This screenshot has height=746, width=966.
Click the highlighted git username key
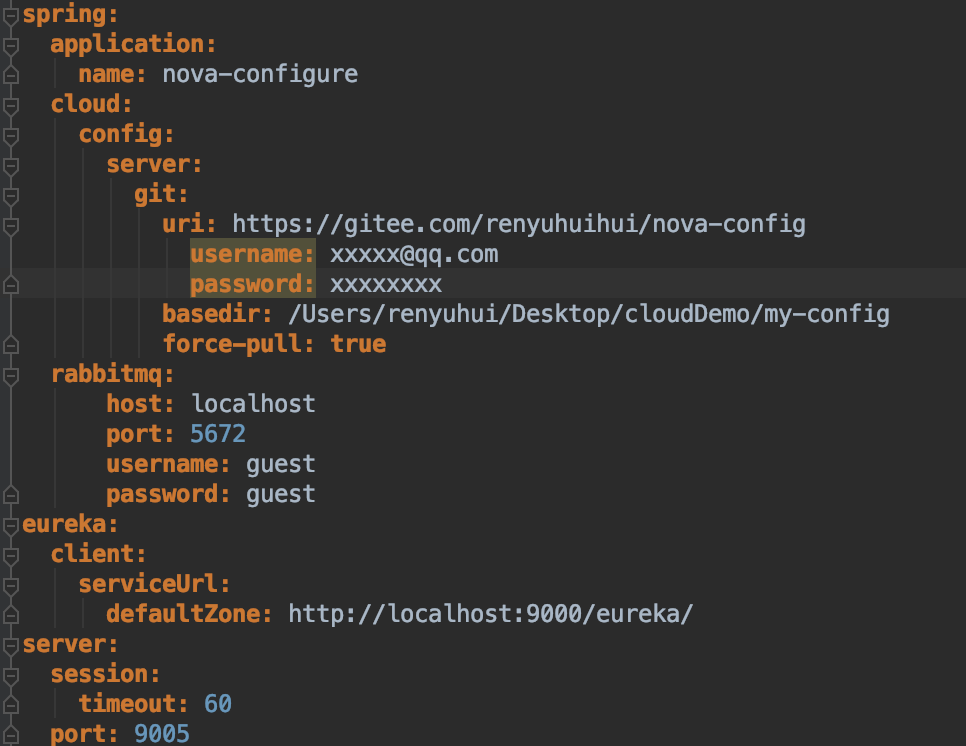(x=252, y=255)
